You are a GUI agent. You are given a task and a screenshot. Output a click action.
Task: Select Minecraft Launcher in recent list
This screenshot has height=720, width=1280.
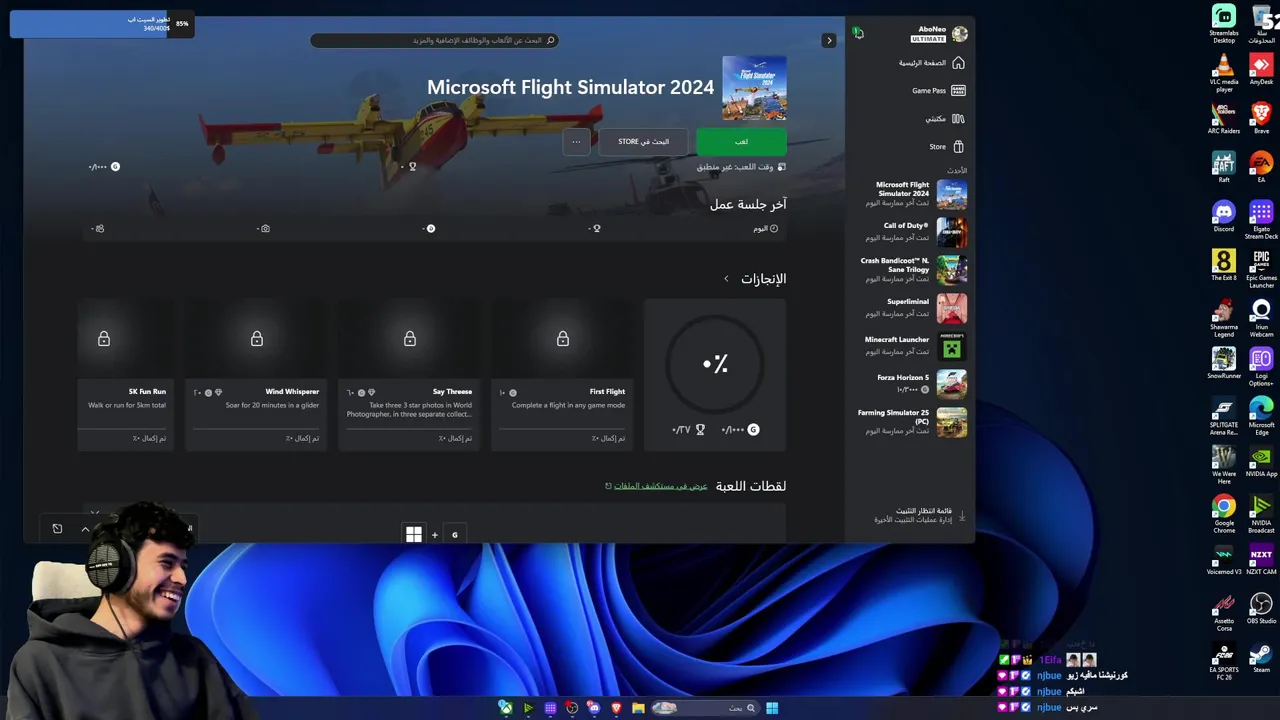[x=910, y=346]
